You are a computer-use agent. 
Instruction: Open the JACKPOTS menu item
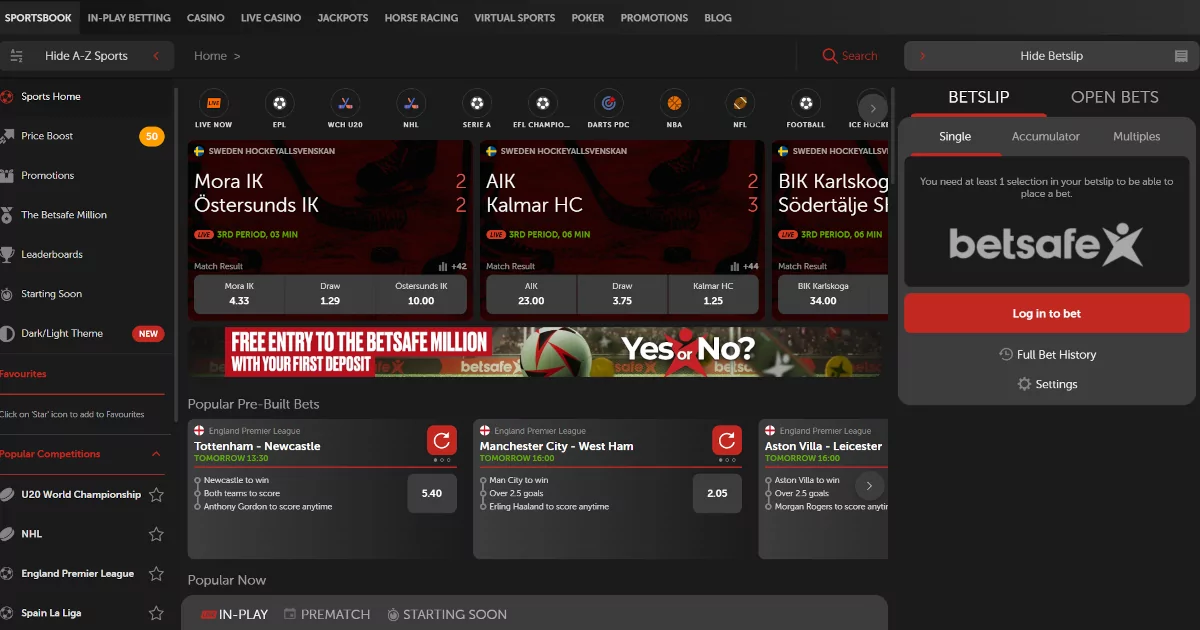click(x=343, y=18)
